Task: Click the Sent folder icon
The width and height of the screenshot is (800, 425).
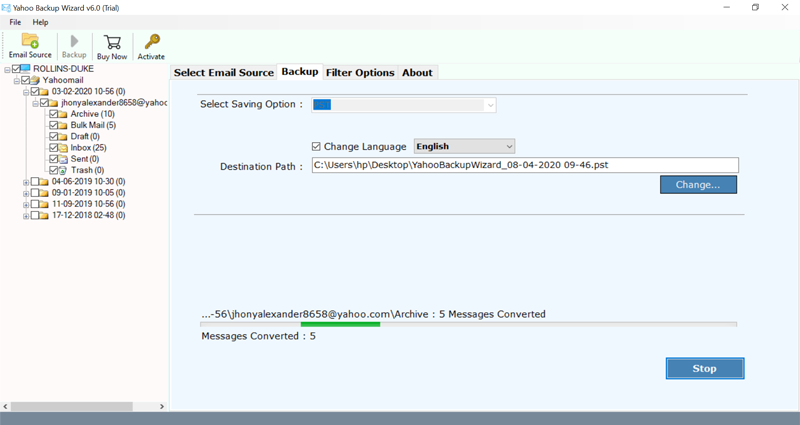Action: [63, 159]
